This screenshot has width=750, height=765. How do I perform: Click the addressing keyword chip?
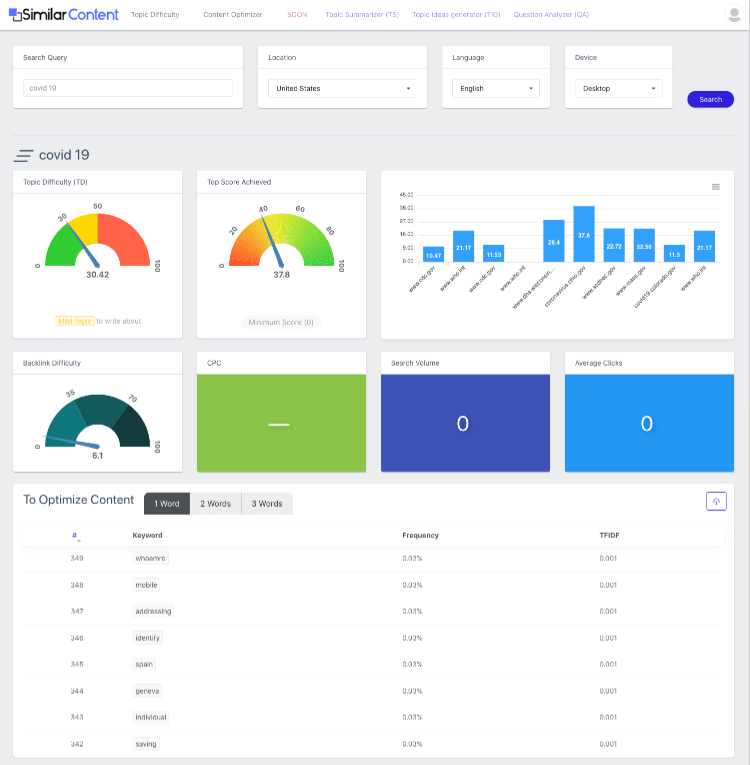[153, 611]
